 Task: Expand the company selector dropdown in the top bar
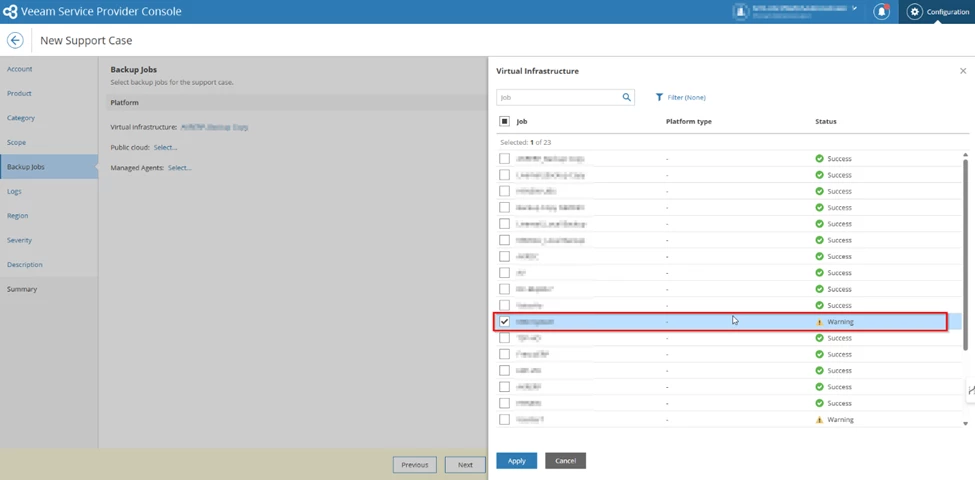point(854,9)
